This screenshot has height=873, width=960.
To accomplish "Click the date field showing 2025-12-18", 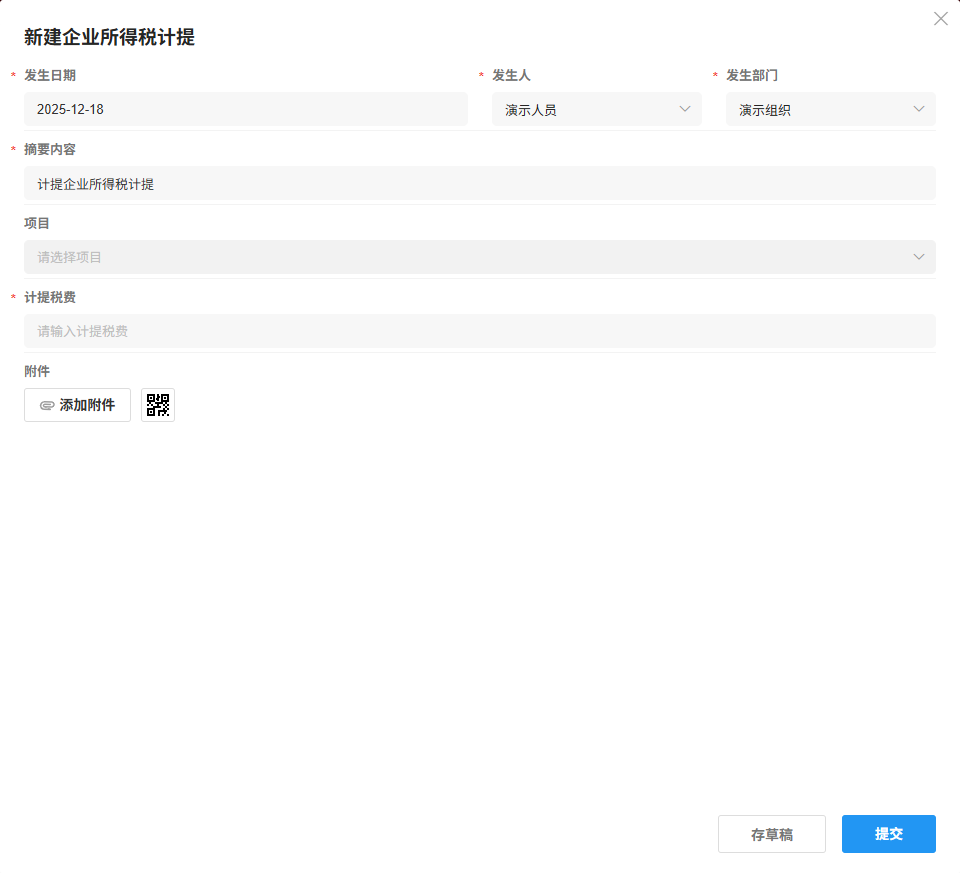I will pyautogui.click(x=245, y=109).
